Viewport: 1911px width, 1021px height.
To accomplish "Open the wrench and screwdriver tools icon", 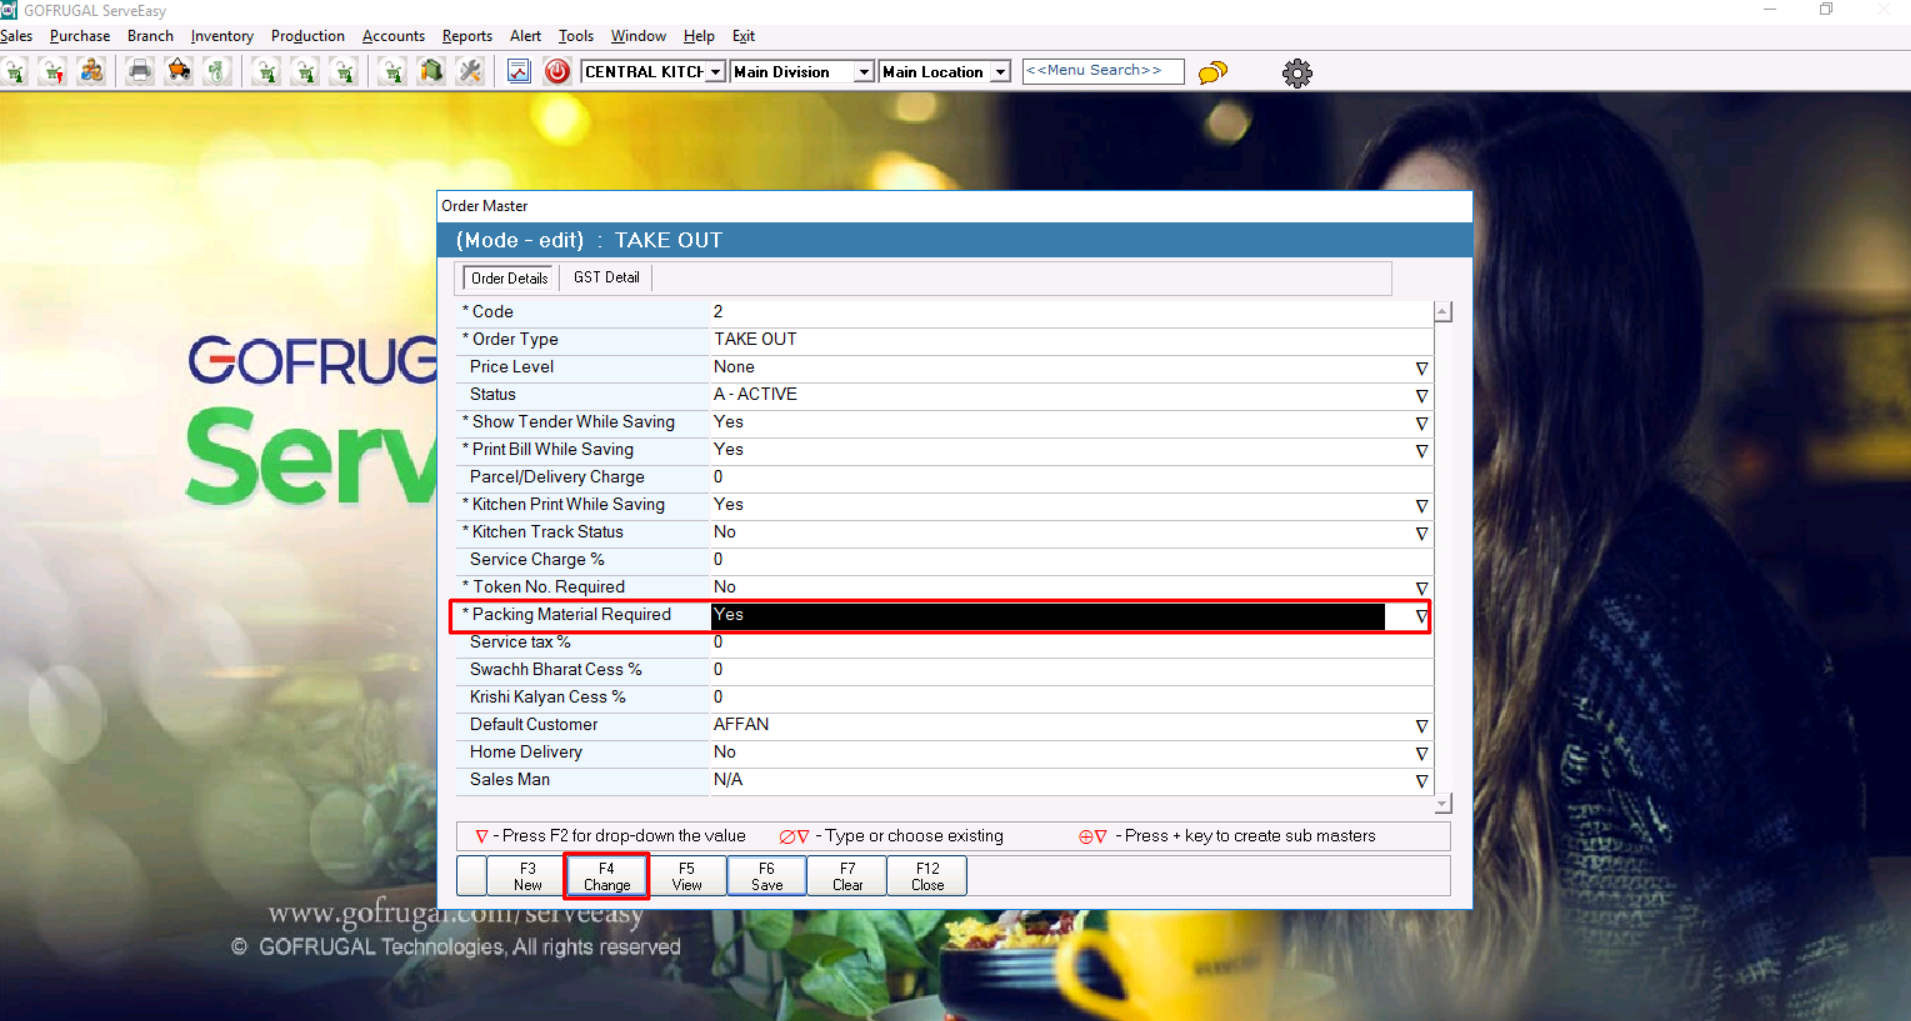I will pos(470,72).
